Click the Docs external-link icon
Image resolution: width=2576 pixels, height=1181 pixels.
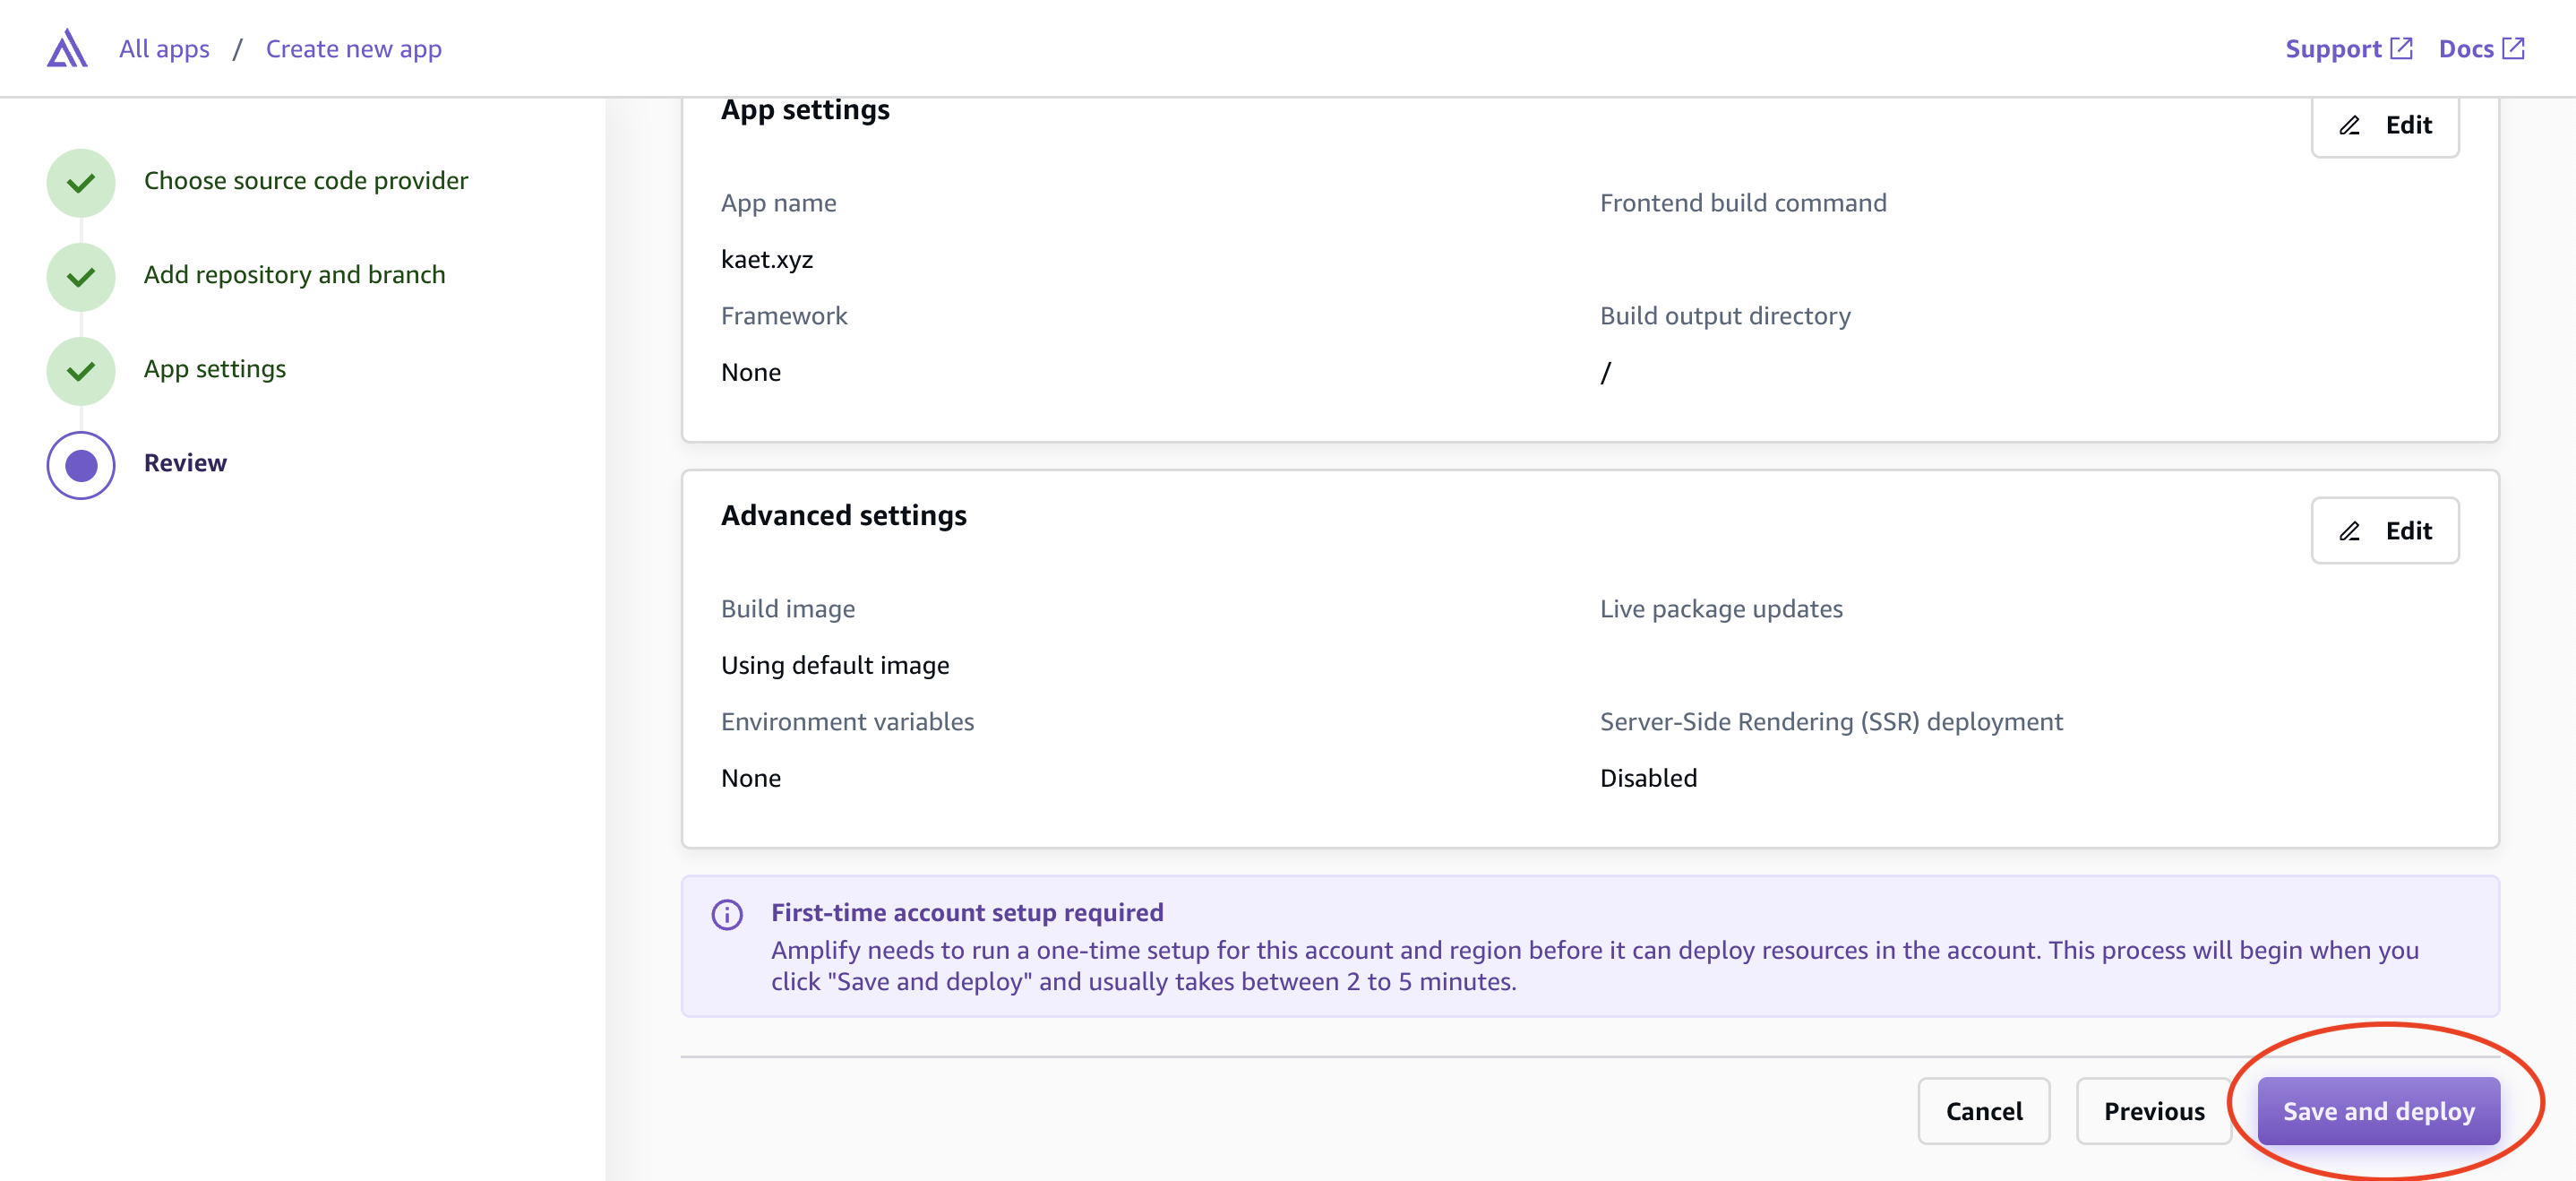[x=2513, y=48]
